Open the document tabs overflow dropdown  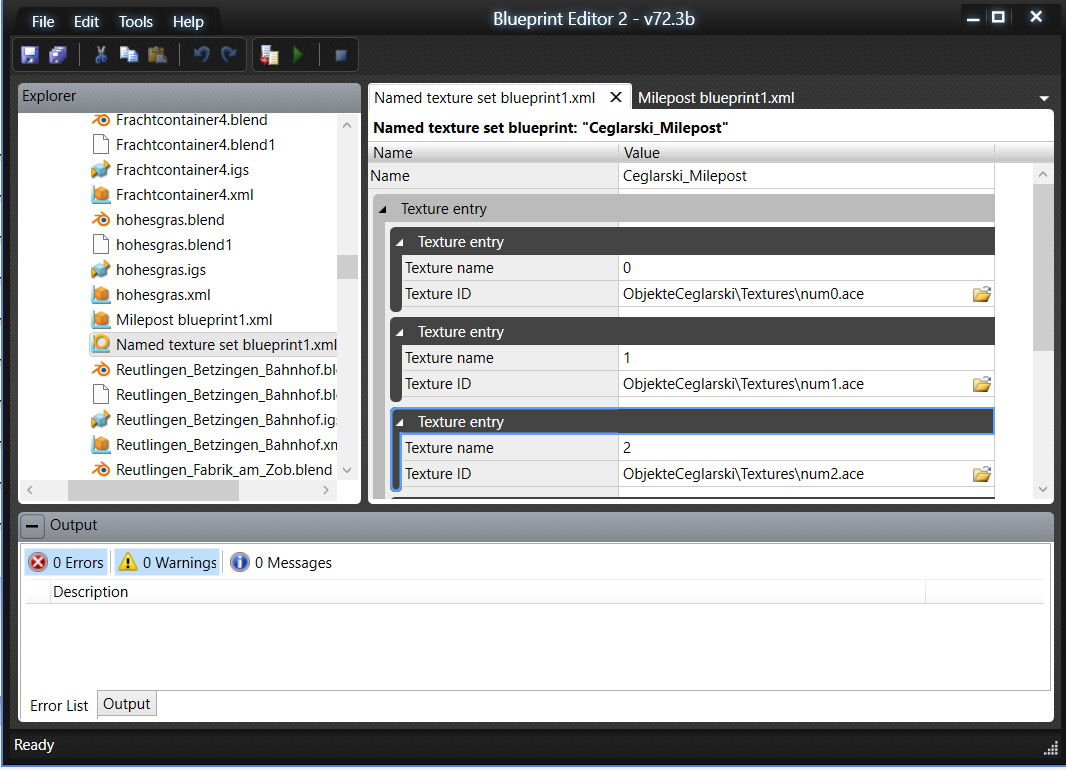(1044, 99)
